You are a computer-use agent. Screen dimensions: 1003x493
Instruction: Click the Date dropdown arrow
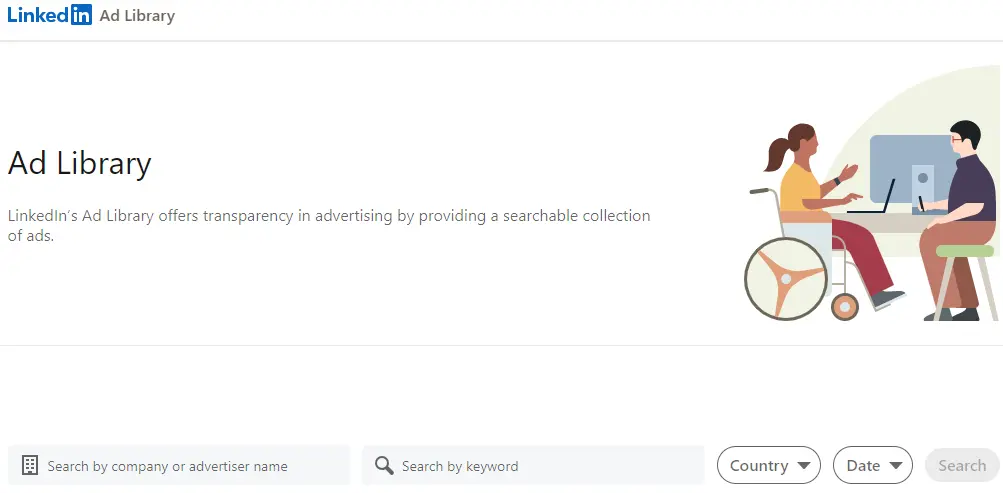click(x=896, y=466)
